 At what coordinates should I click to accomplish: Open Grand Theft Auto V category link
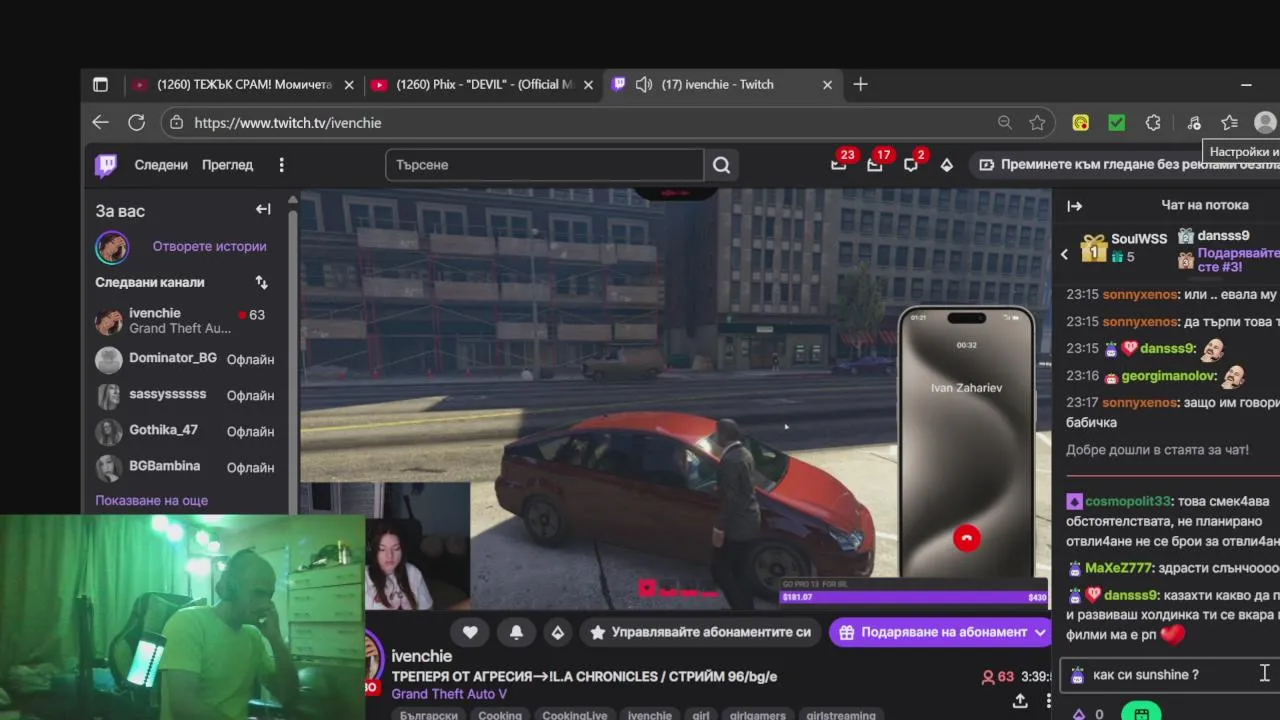(x=449, y=694)
